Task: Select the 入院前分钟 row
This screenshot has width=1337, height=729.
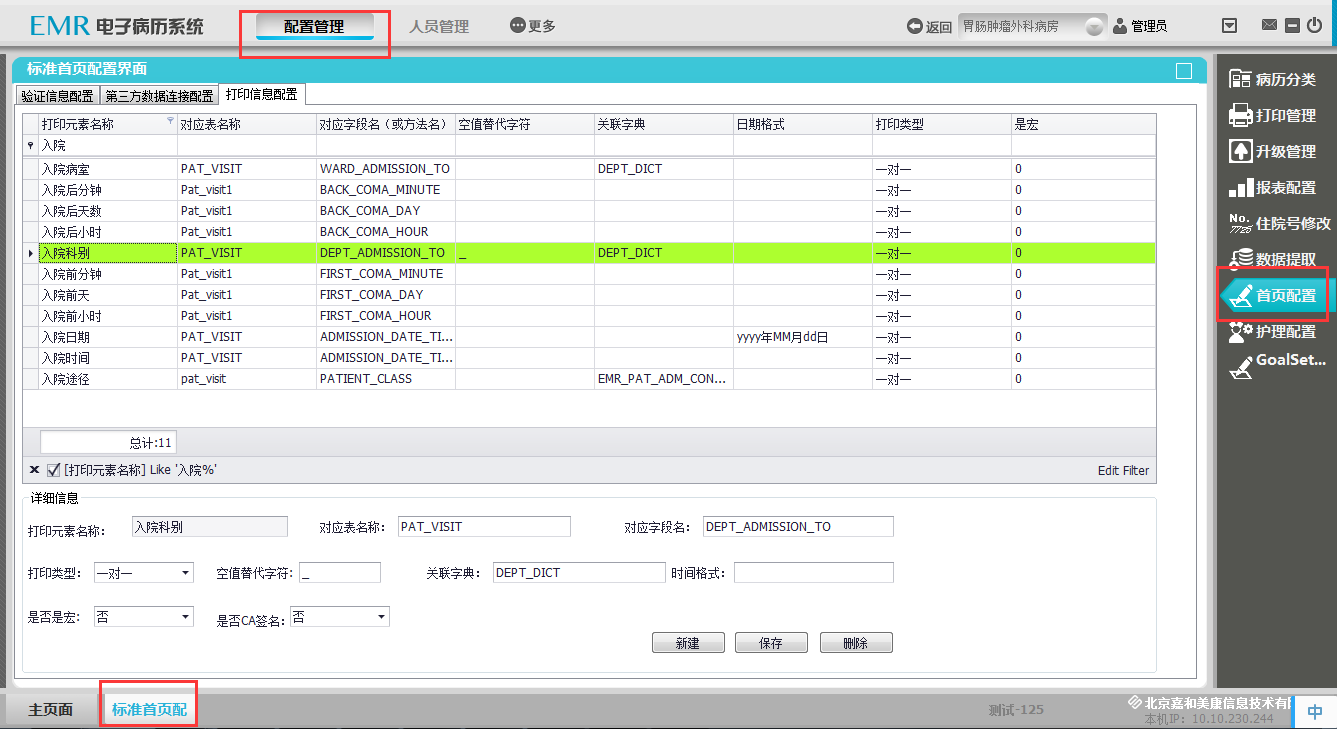Action: [589, 274]
